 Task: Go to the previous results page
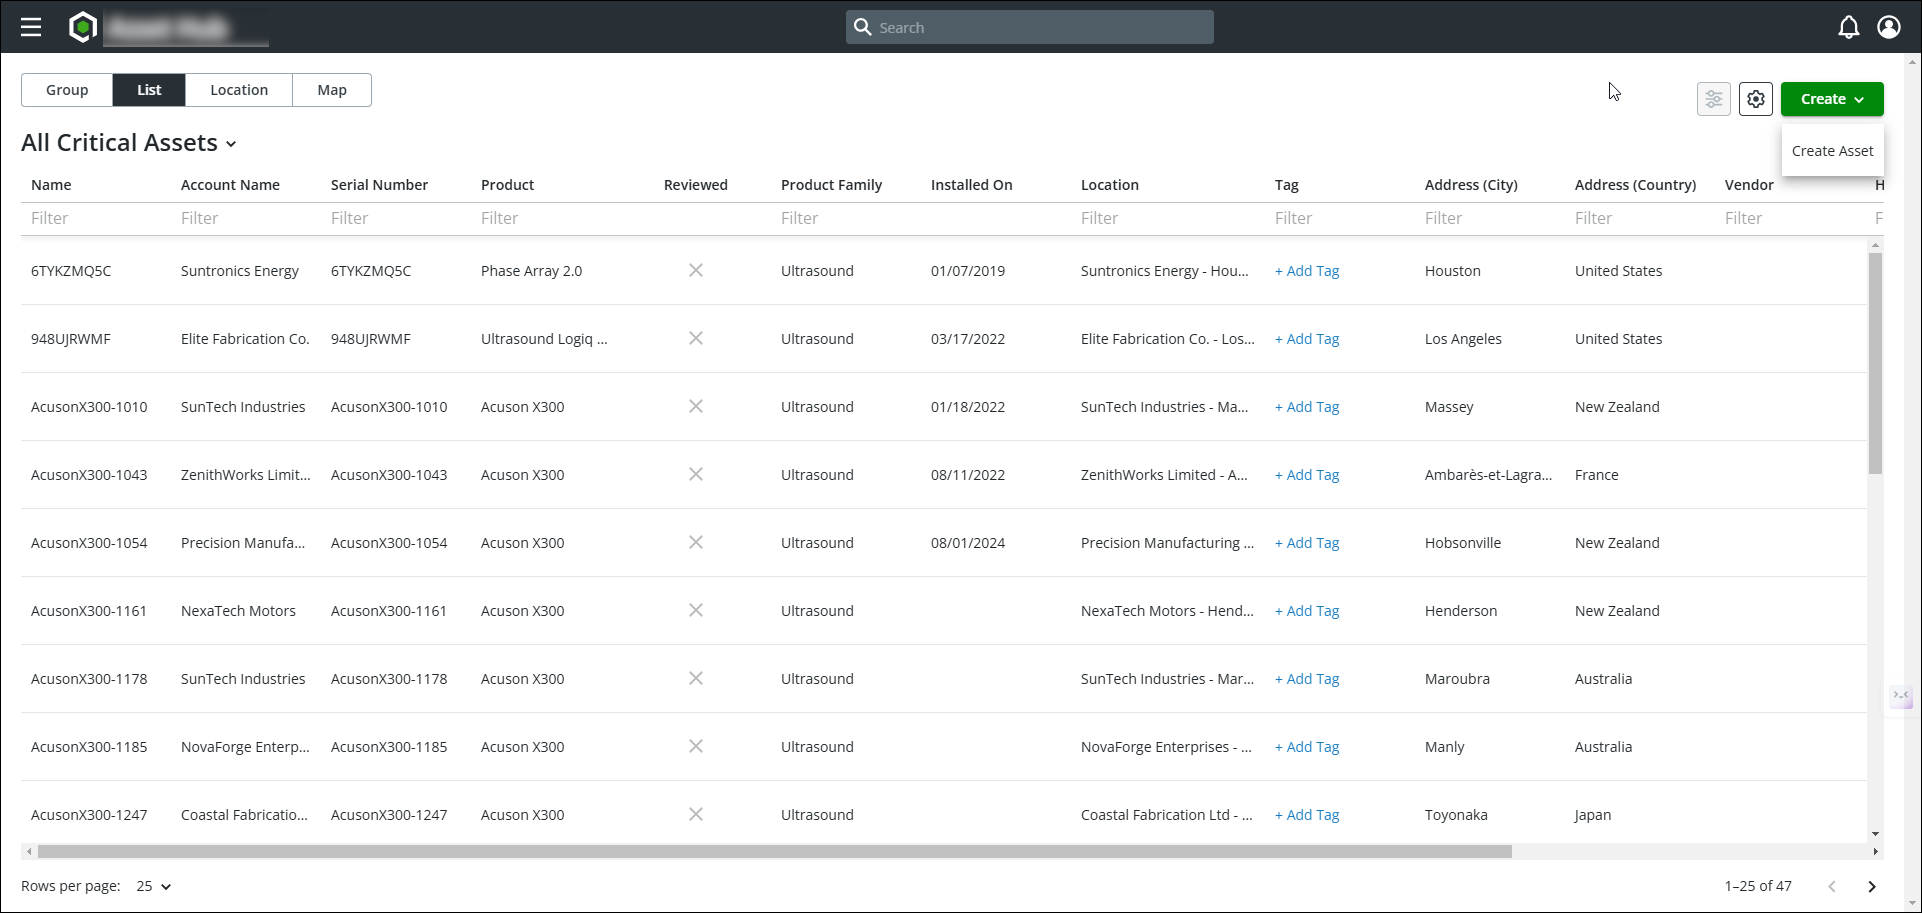pyautogui.click(x=1832, y=887)
